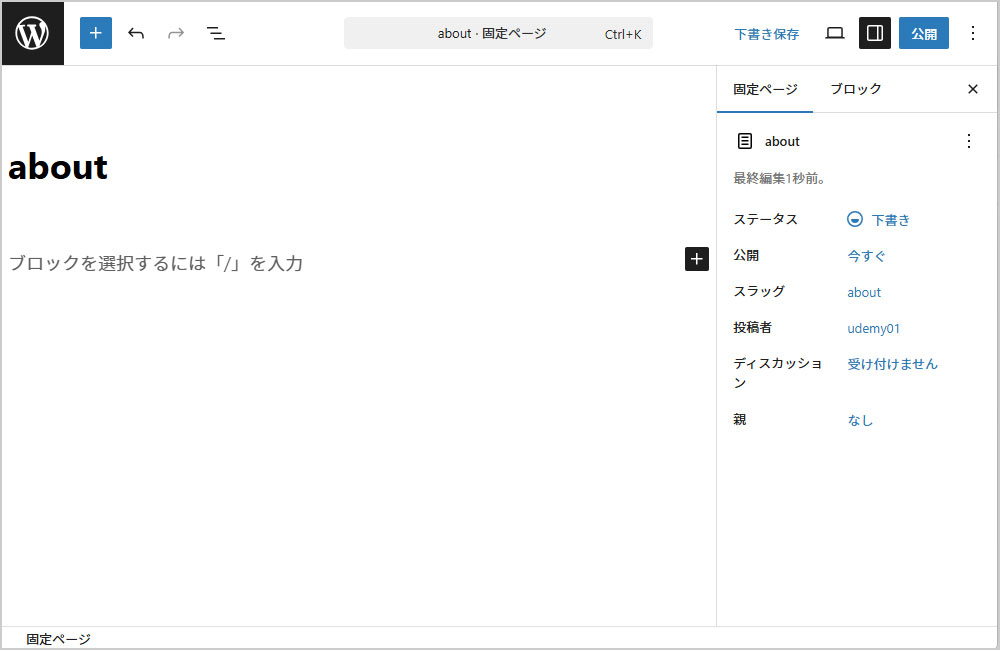
Task: Open the top toolbar options three-dot menu
Action: click(x=973, y=33)
